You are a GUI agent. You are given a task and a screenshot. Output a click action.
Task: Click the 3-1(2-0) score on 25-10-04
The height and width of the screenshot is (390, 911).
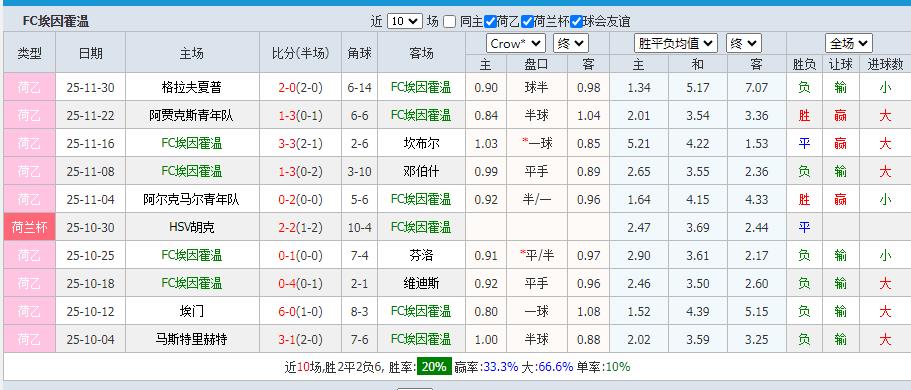(300, 339)
